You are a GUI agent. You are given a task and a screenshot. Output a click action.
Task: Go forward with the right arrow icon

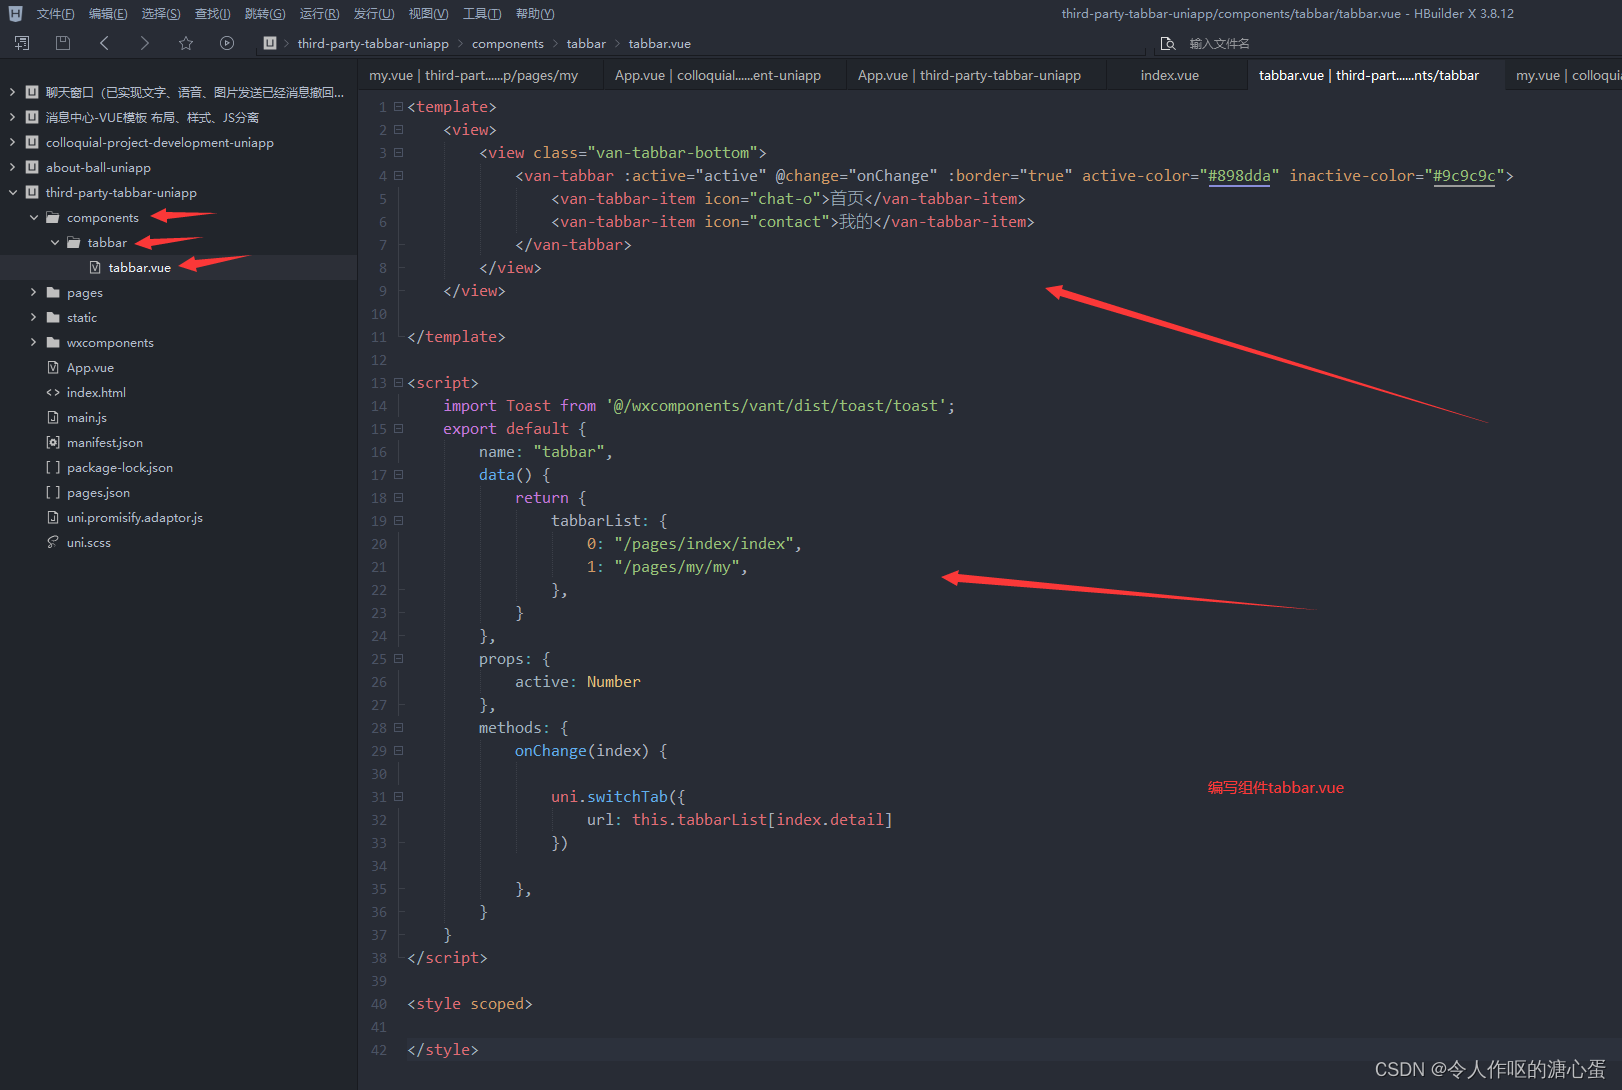(x=145, y=43)
